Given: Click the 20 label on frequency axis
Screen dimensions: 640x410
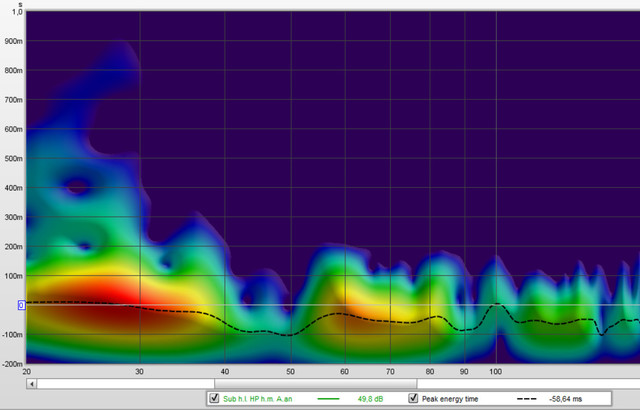Looking at the screenshot, I should click(26, 371).
